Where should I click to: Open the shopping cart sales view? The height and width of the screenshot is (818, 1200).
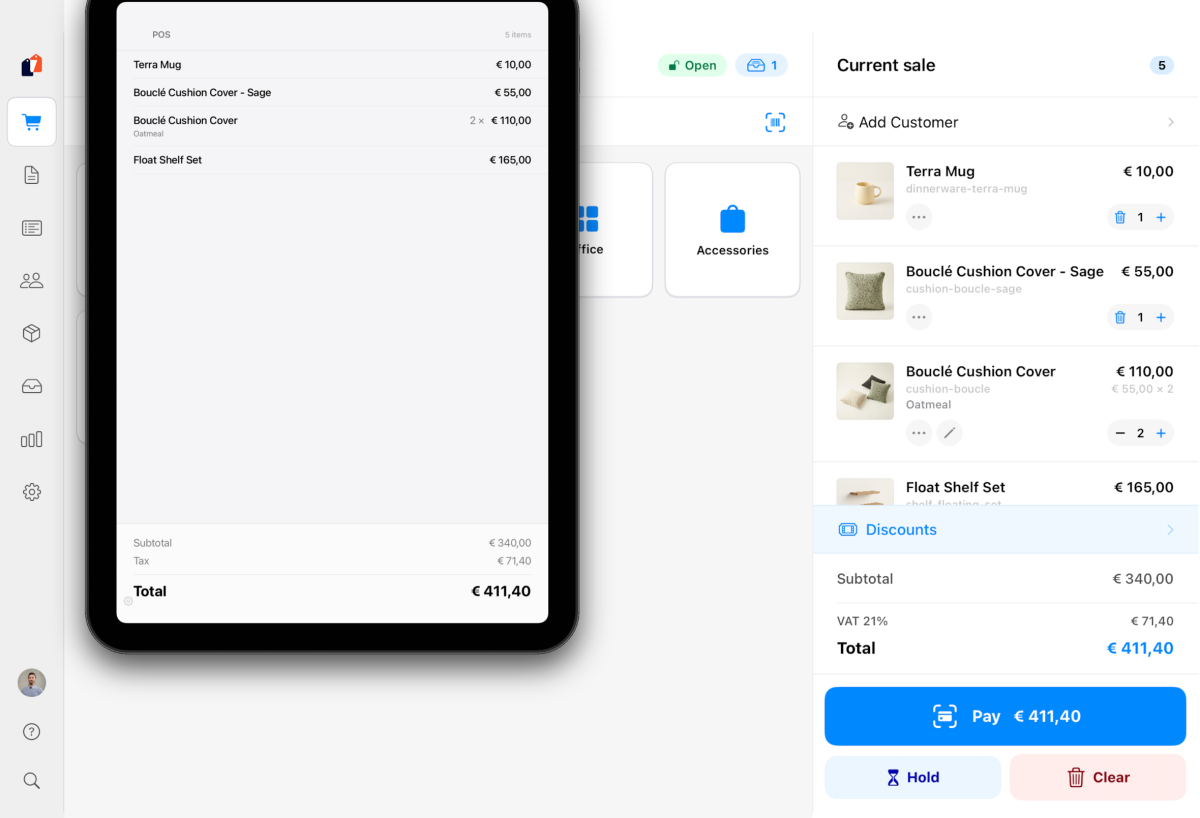(x=32, y=122)
